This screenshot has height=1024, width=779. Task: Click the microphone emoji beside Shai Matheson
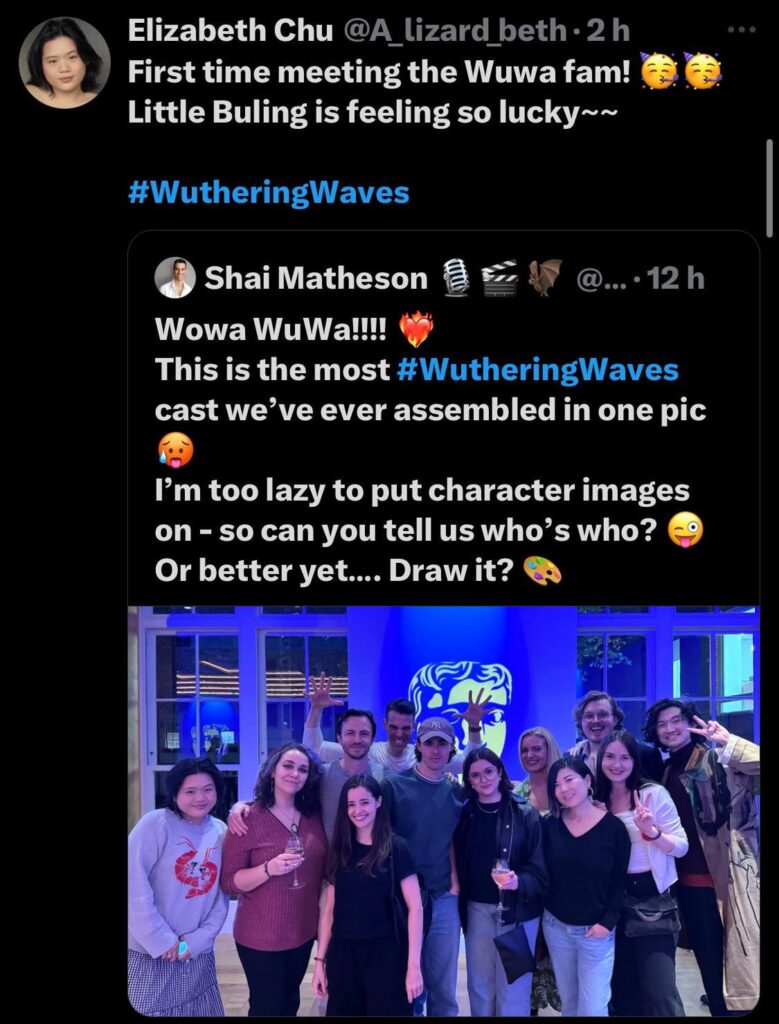click(x=456, y=278)
